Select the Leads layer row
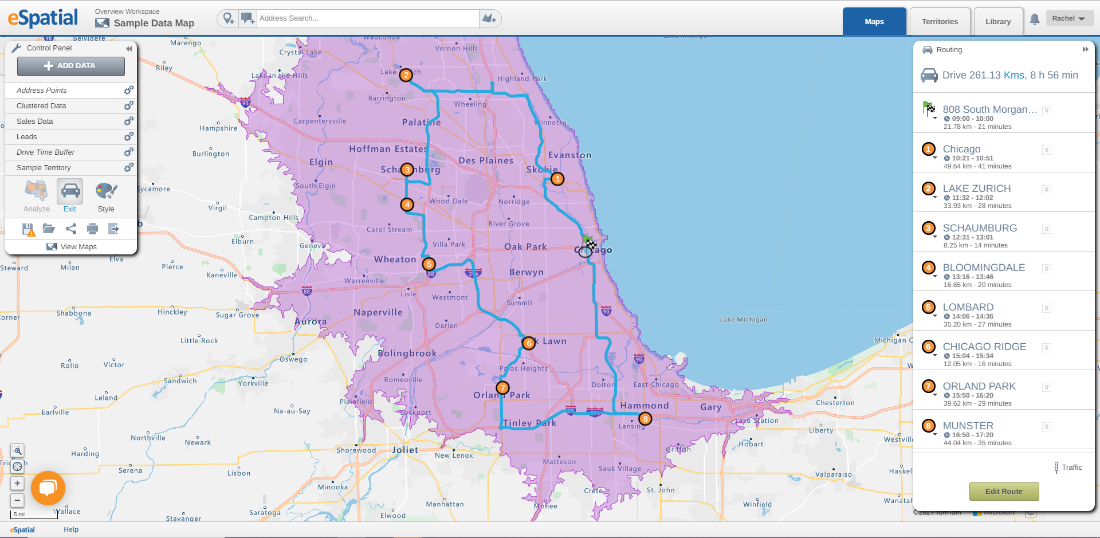 71,137
